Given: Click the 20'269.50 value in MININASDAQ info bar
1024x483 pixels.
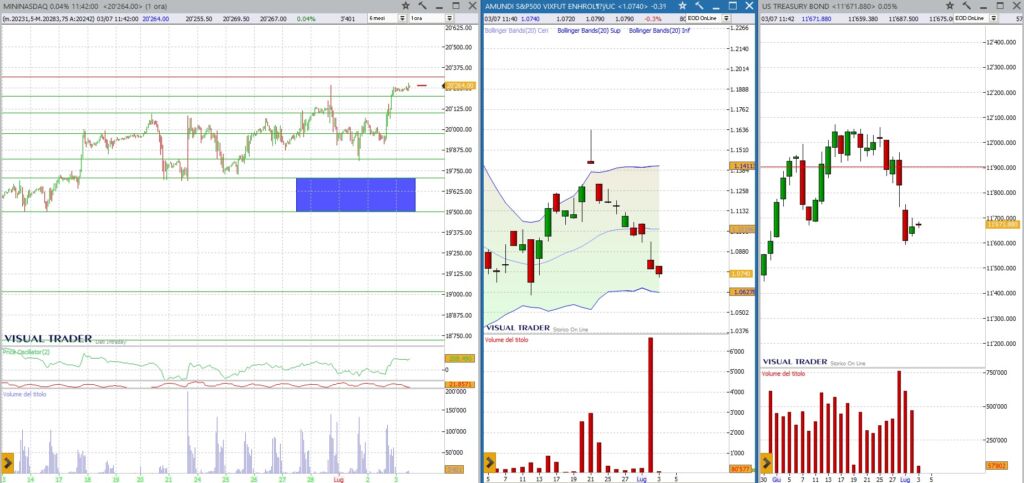Looking at the screenshot, I should click(x=236, y=19).
